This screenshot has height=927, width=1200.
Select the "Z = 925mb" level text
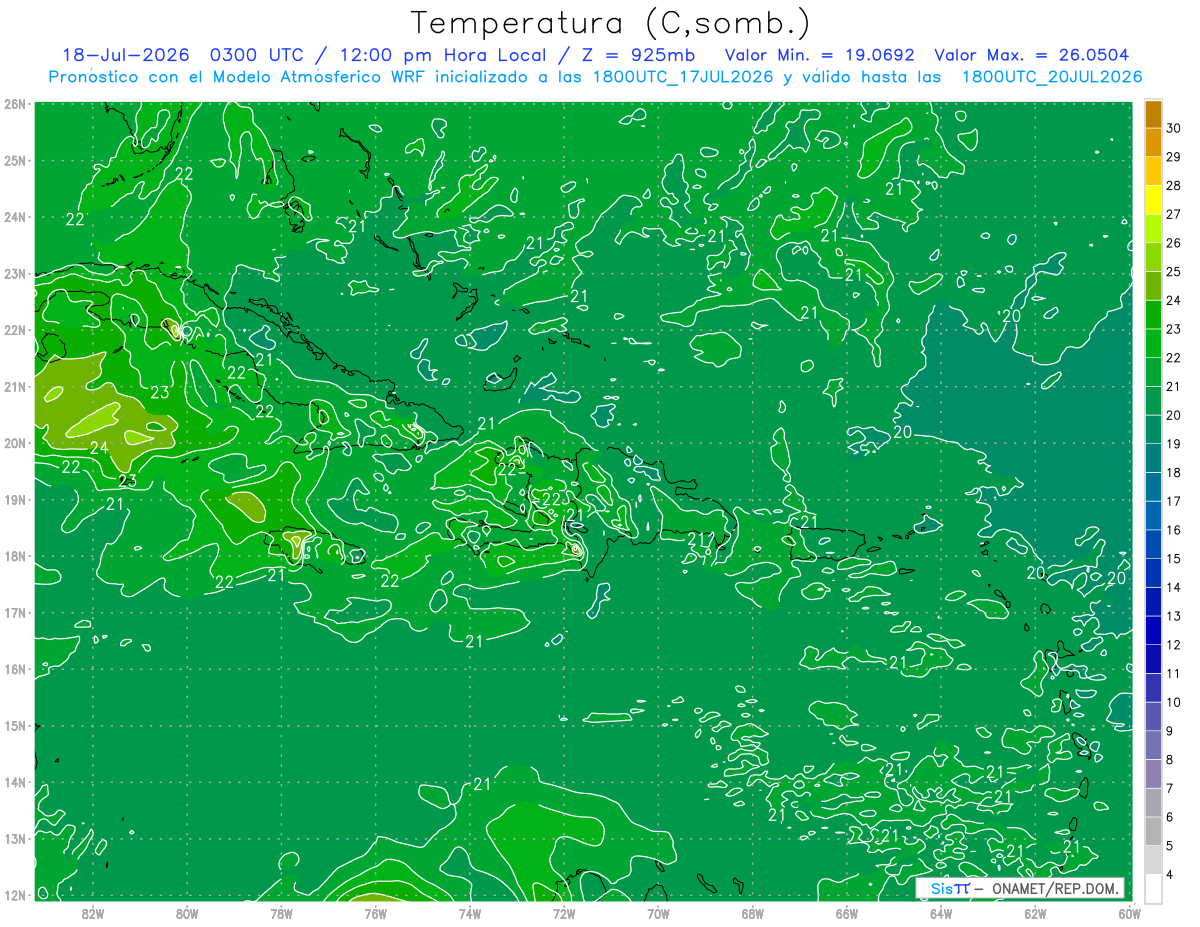click(x=637, y=55)
